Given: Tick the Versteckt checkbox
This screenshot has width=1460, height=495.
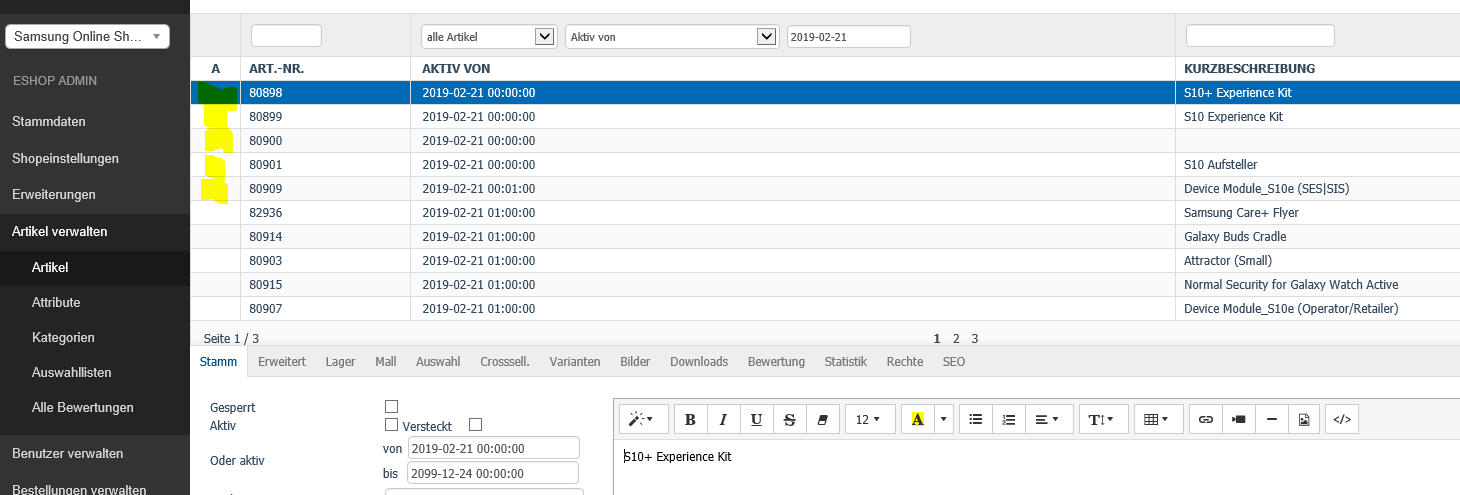Looking at the screenshot, I should [475, 425].
